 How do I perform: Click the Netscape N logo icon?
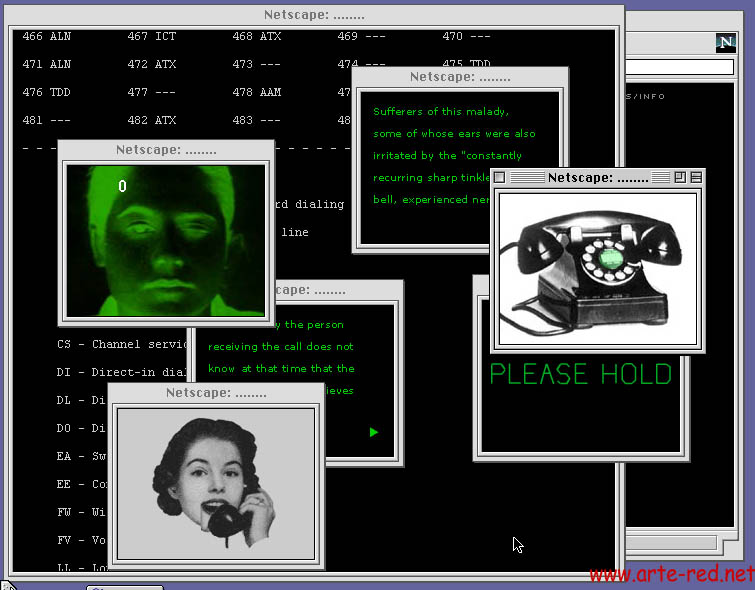725,42
